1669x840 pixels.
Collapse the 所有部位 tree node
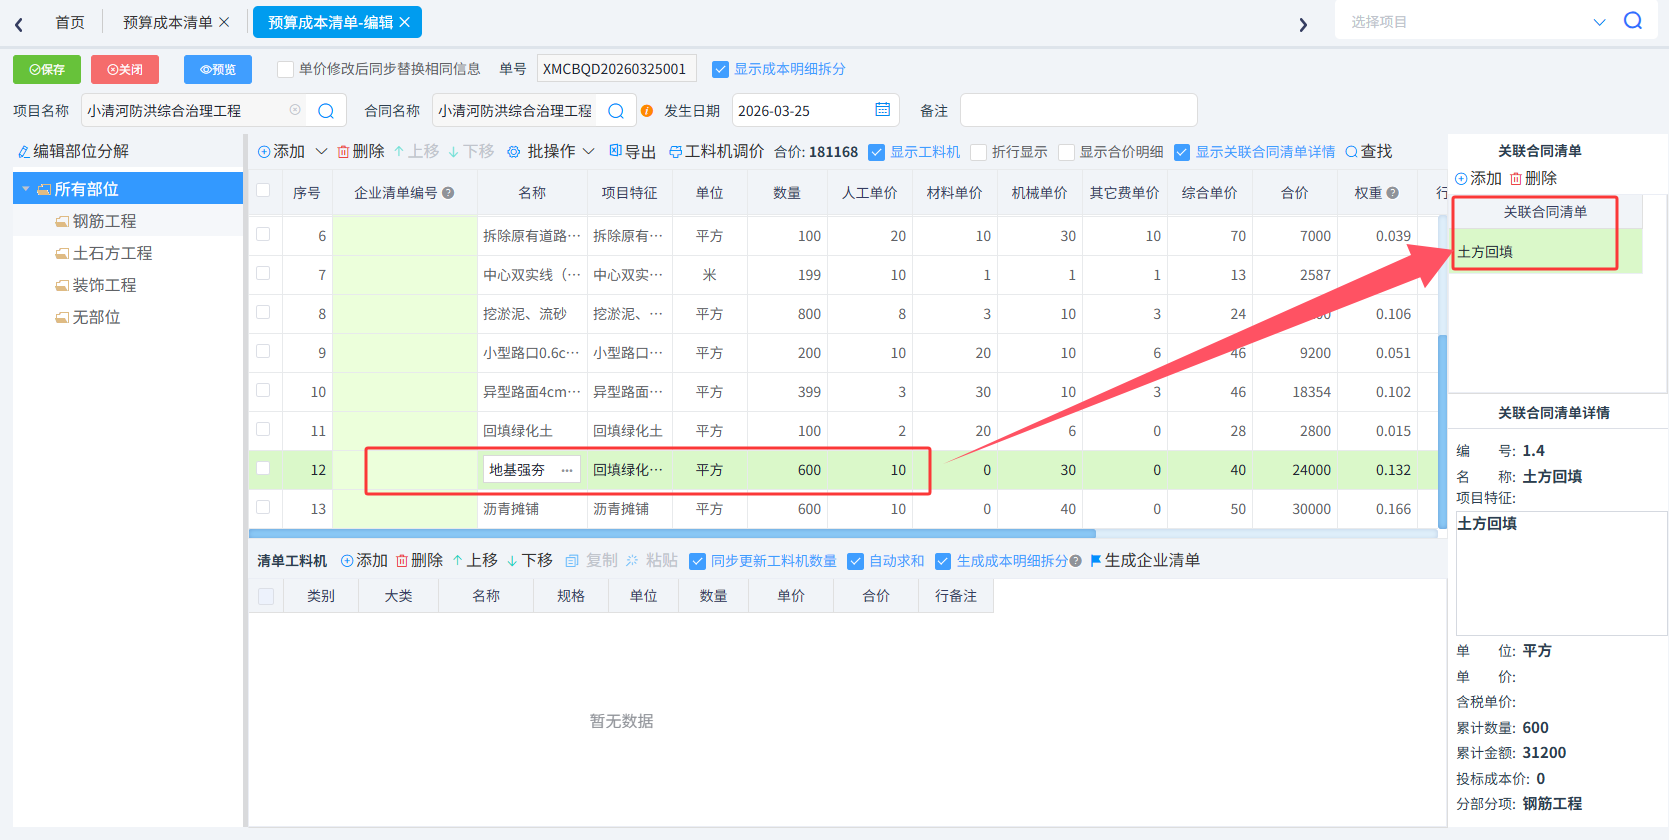pyautogui.click(x=26, y=189)
